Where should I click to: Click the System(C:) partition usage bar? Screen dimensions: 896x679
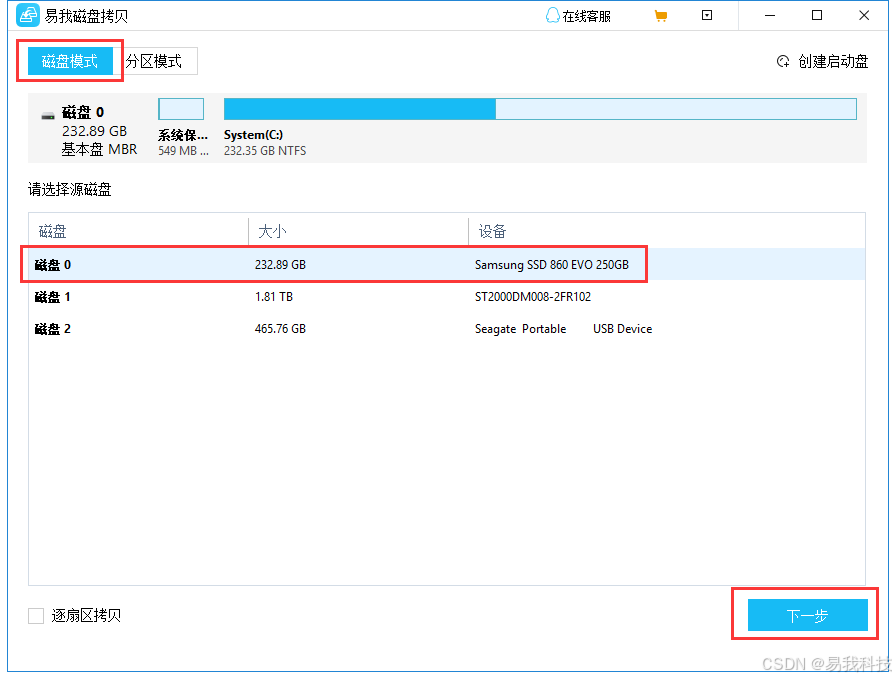click(x=540, y=109)
